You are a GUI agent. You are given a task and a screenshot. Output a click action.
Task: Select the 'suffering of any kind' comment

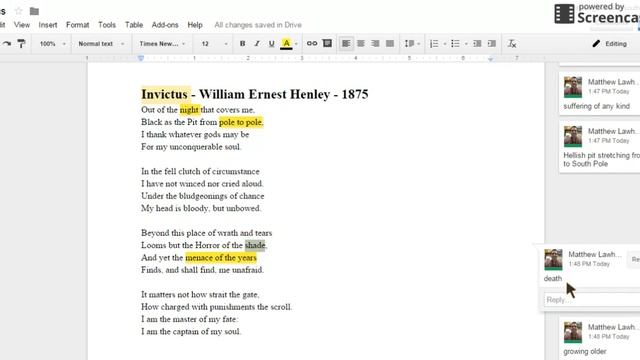(599, 93)
